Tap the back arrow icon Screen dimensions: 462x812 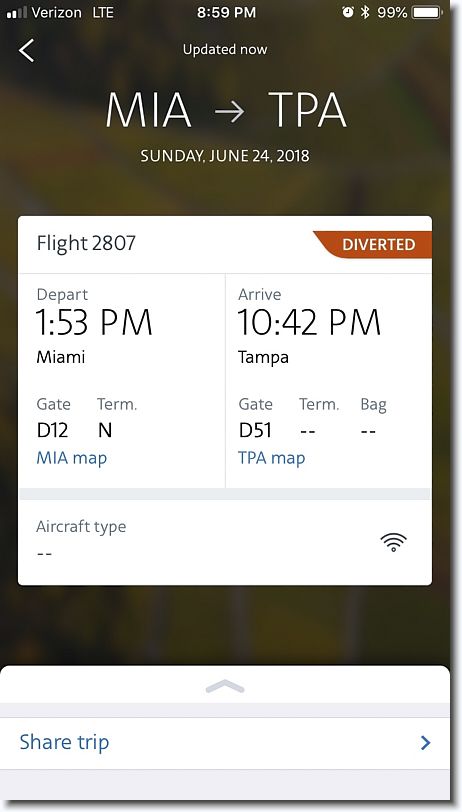26,50
